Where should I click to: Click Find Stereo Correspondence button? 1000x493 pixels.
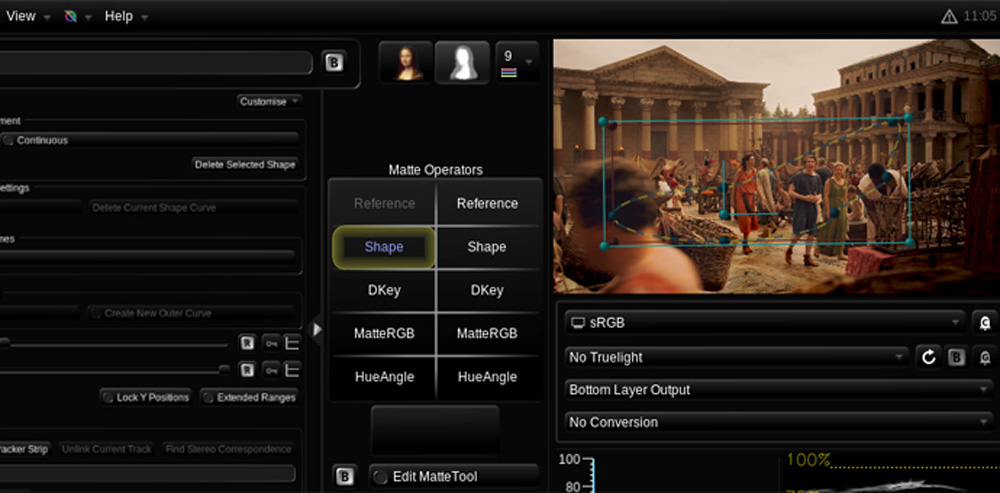pyautogui.click(x=228, y=449)
